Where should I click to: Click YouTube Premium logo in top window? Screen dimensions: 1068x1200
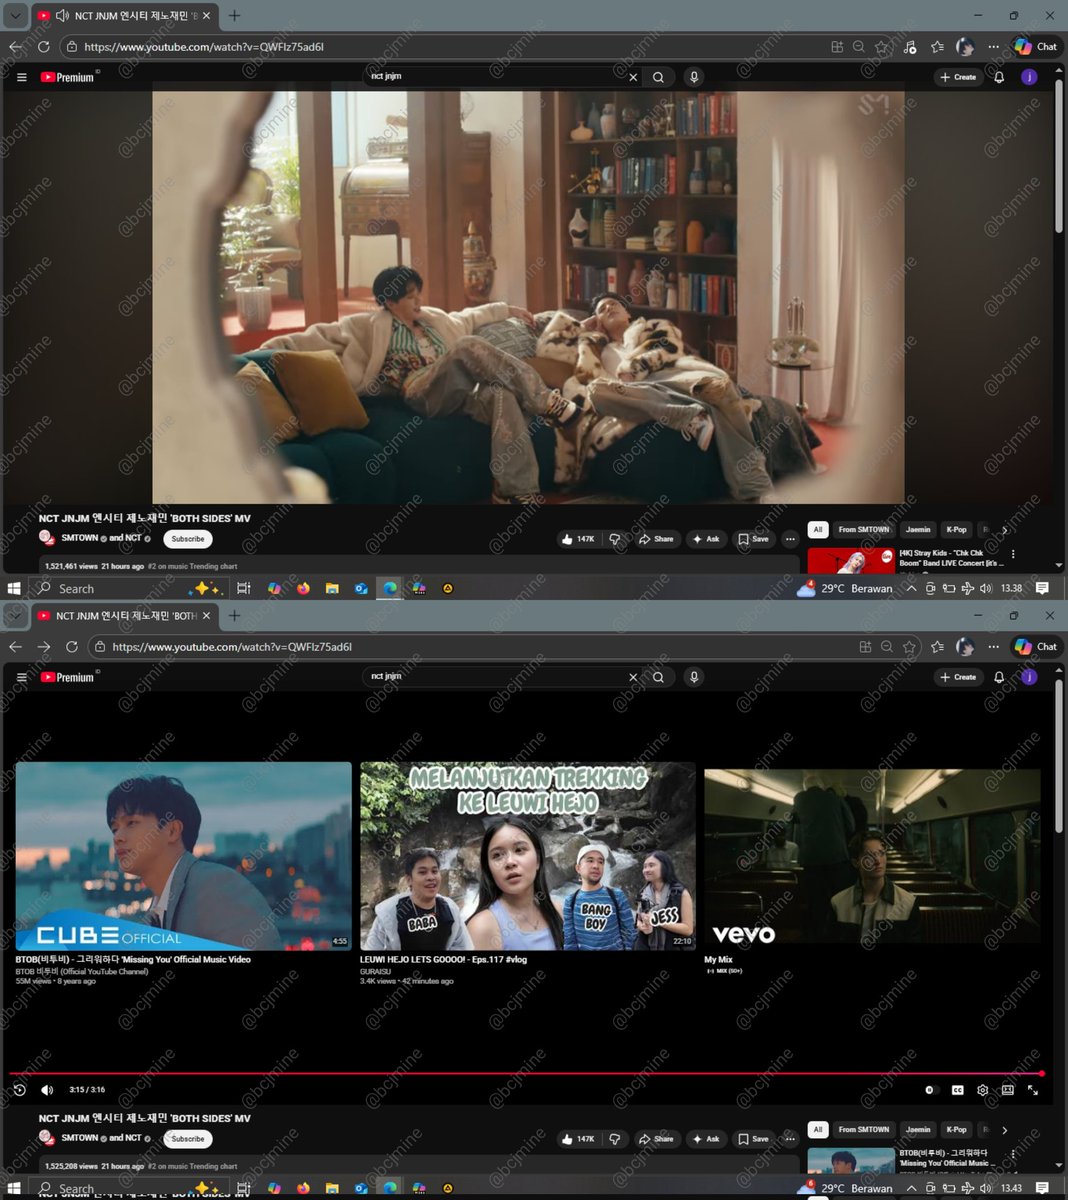[x=69, y=77]
